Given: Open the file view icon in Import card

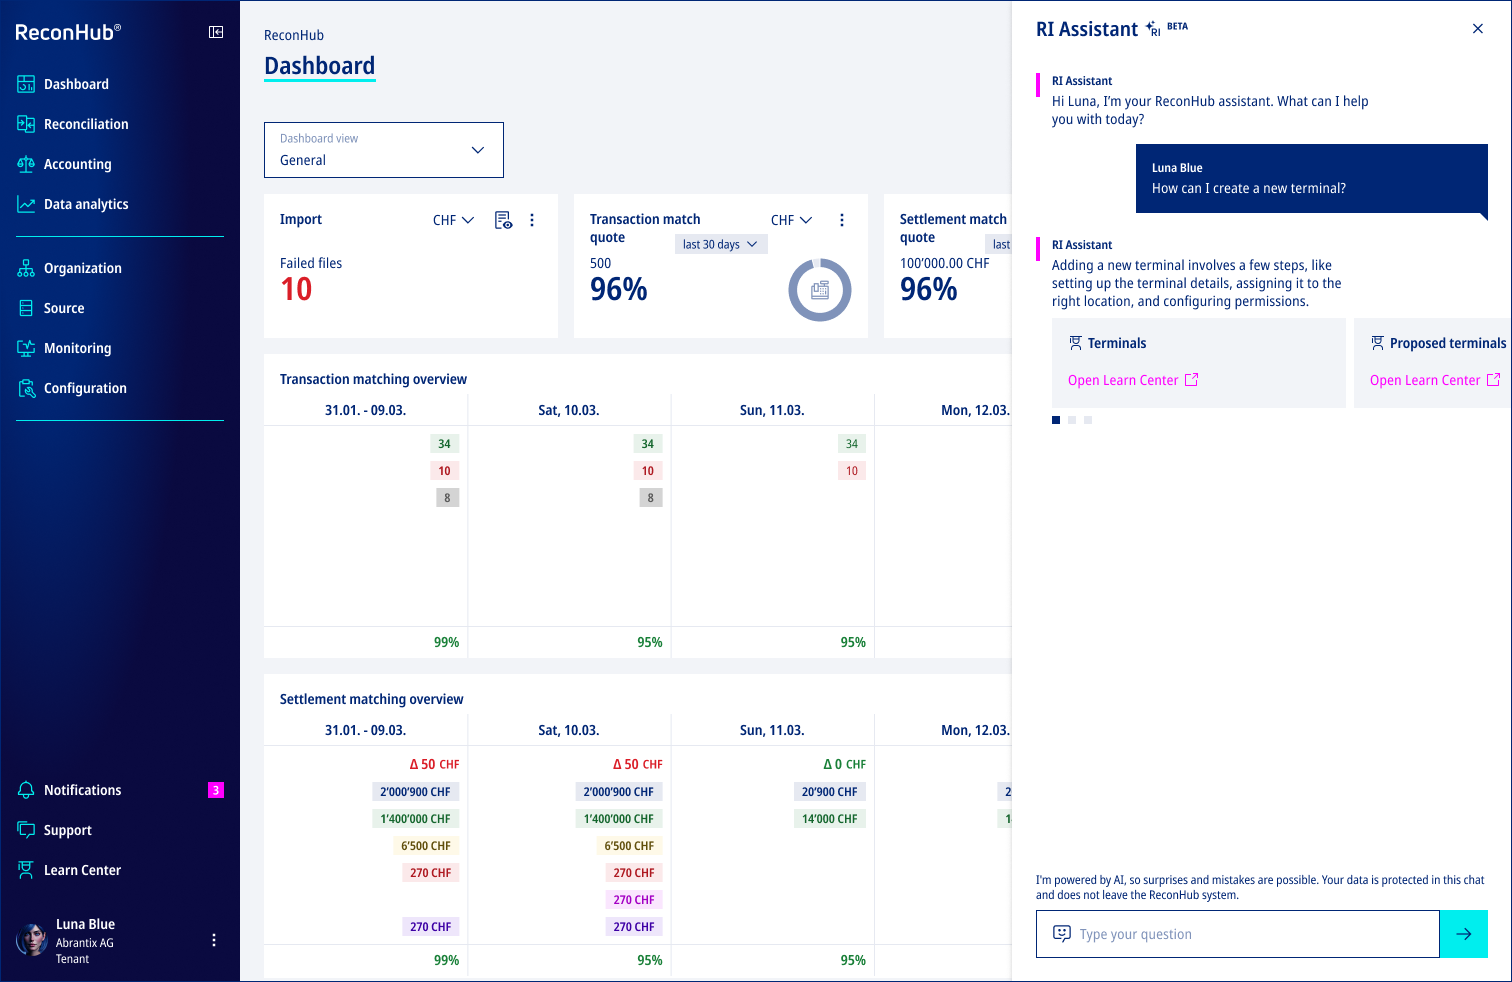Looking at the screenshot, I should click(x=504, y=220).
